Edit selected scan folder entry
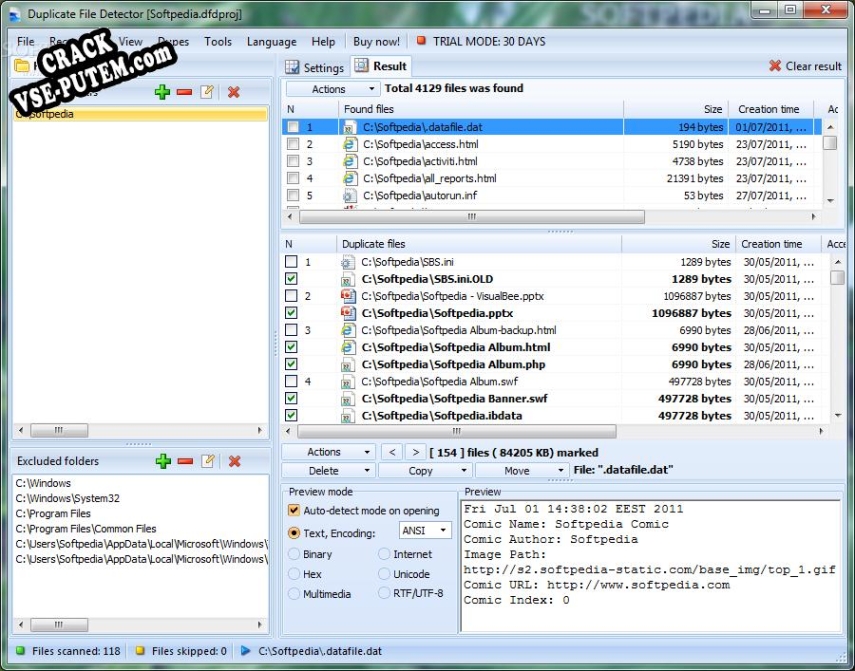The image size is (855, 671). coord(207,92)
